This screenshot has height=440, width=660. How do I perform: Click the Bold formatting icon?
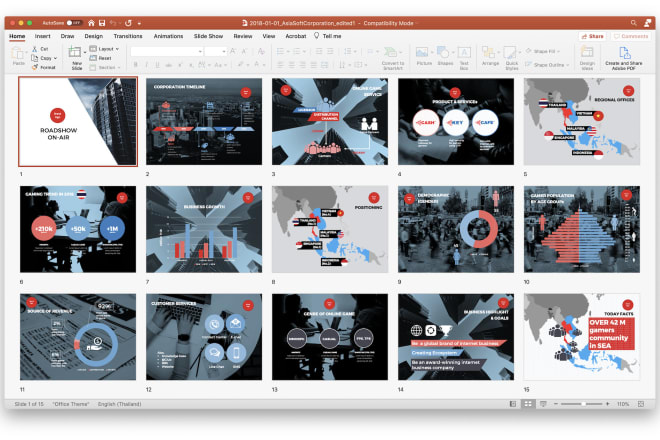(x=136, y=65)
